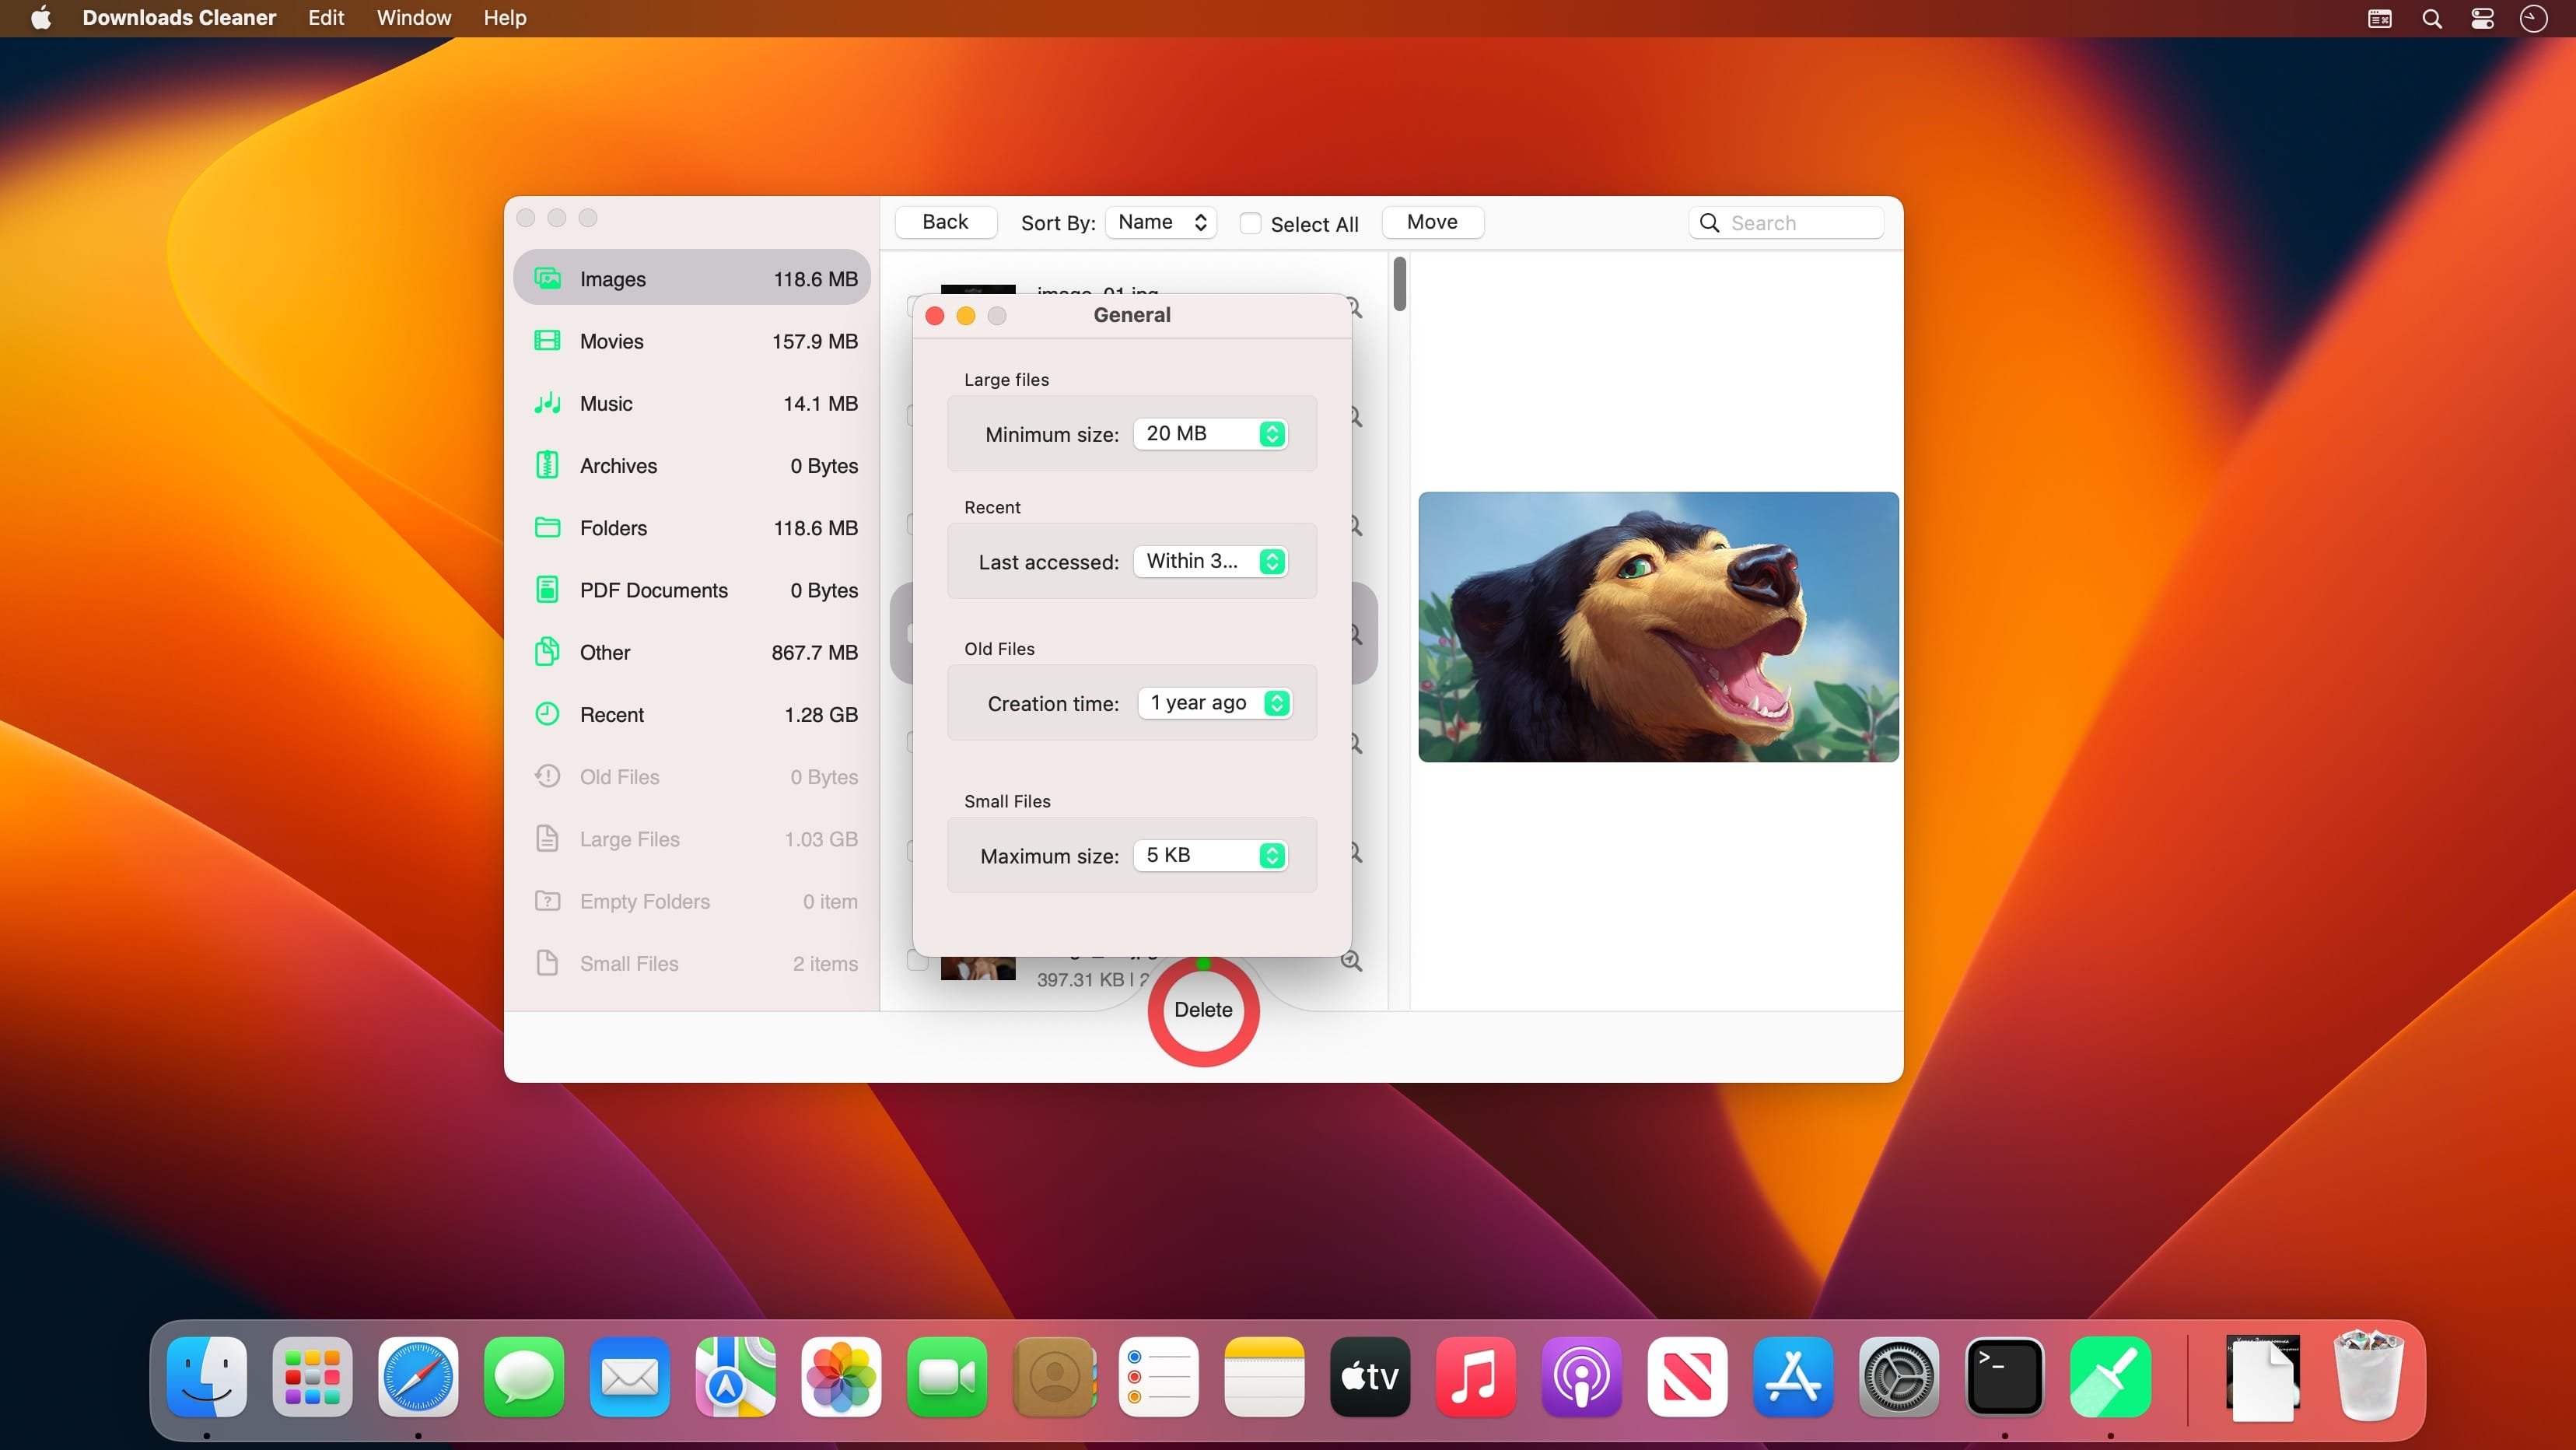The image size is (2576, 1450).
Task: Open the Maximum size 5 KB dropdown
Action: tap(1211, 855)
